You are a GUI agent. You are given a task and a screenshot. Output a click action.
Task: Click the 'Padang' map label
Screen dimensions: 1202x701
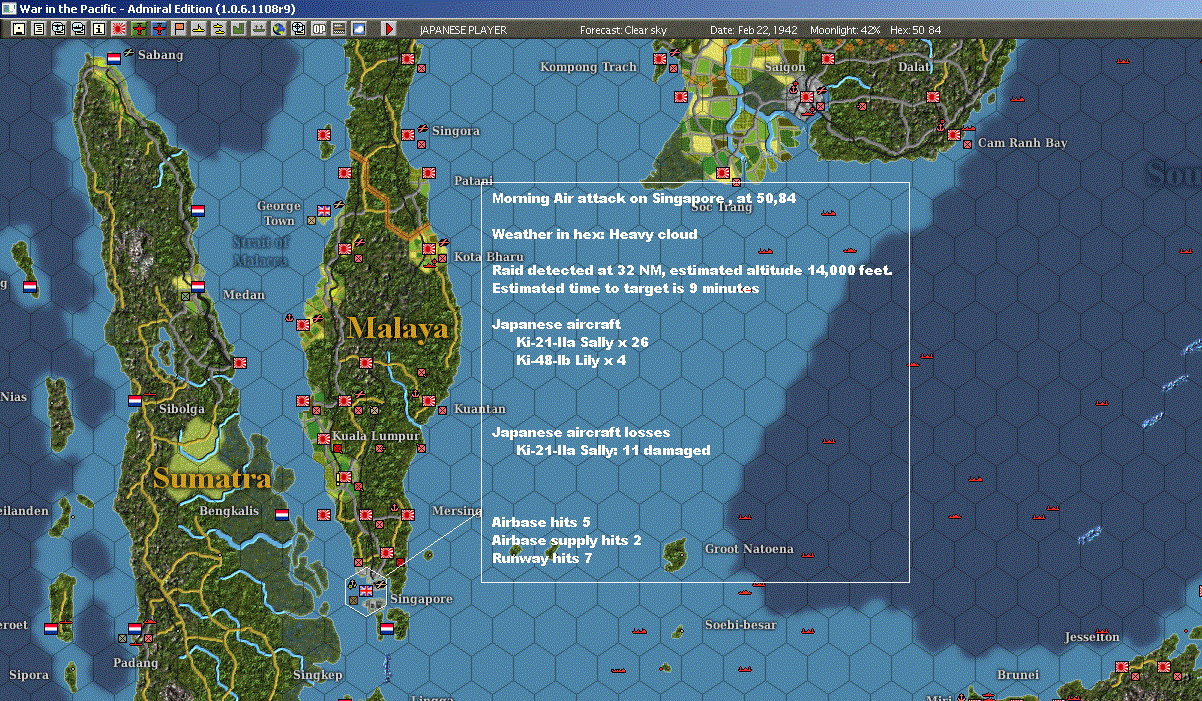click(x=136, y=663)
